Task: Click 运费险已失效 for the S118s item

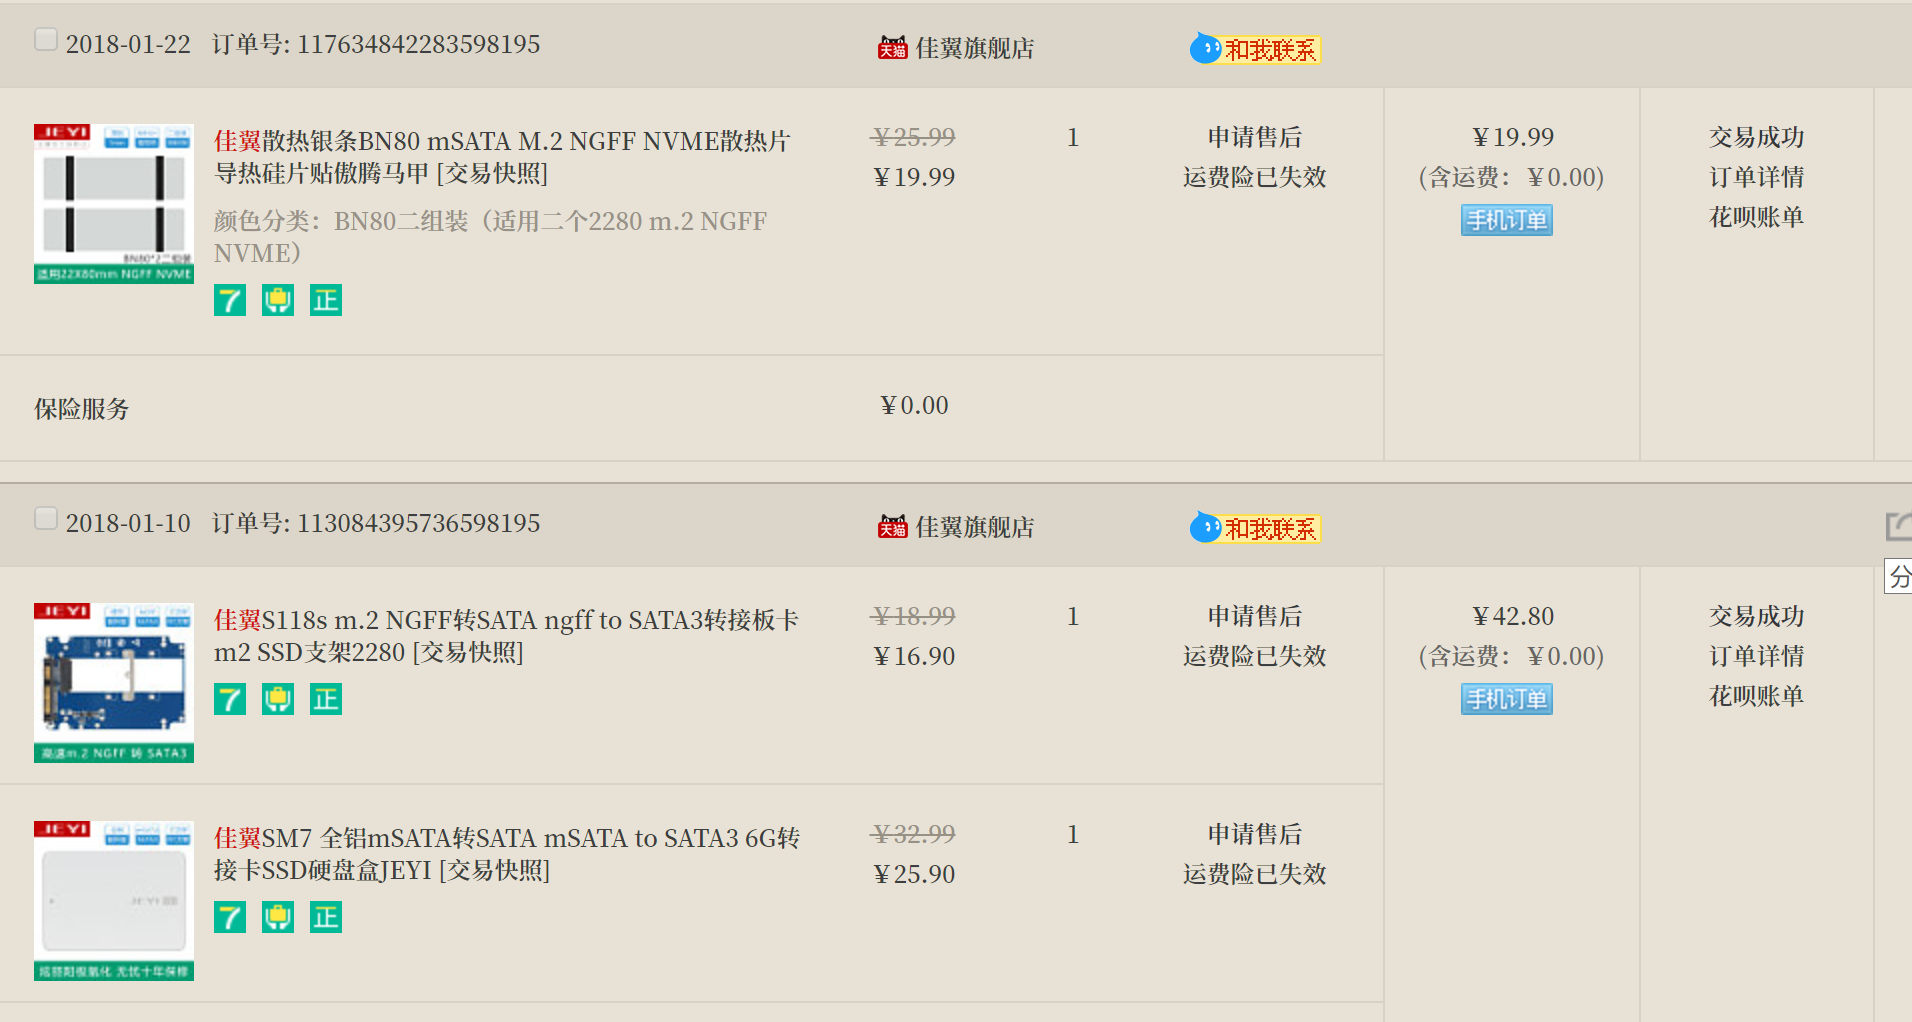Action: [x=1255, y=656]
